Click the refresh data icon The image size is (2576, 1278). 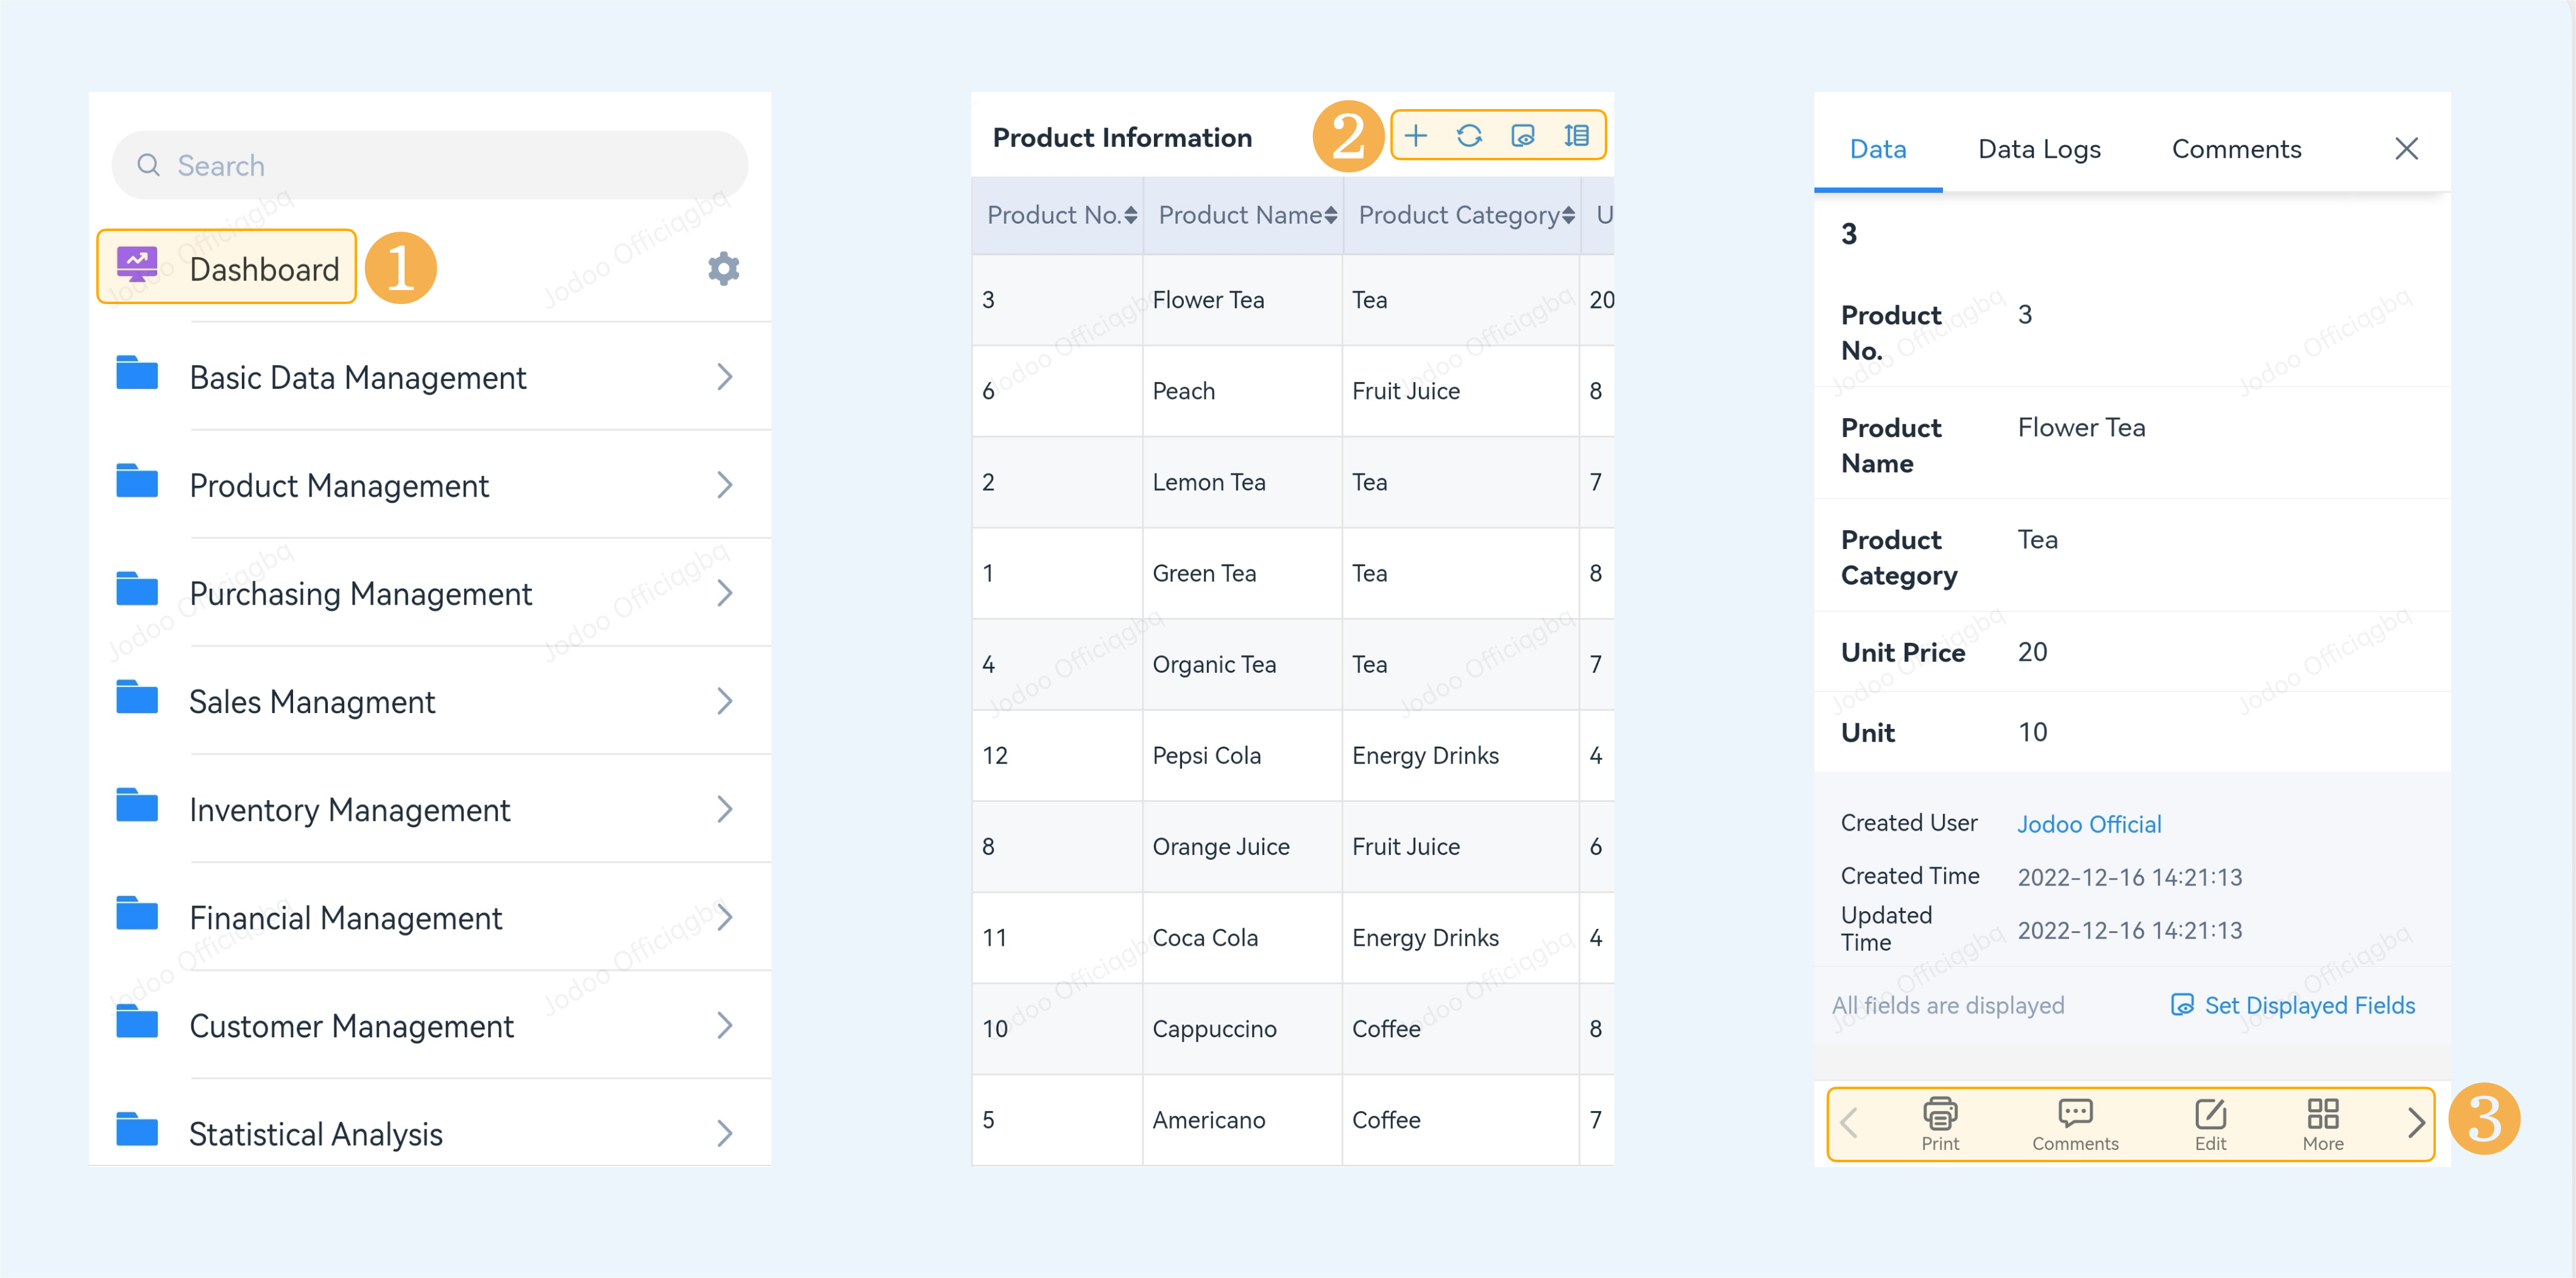[x=1469, y=136]
